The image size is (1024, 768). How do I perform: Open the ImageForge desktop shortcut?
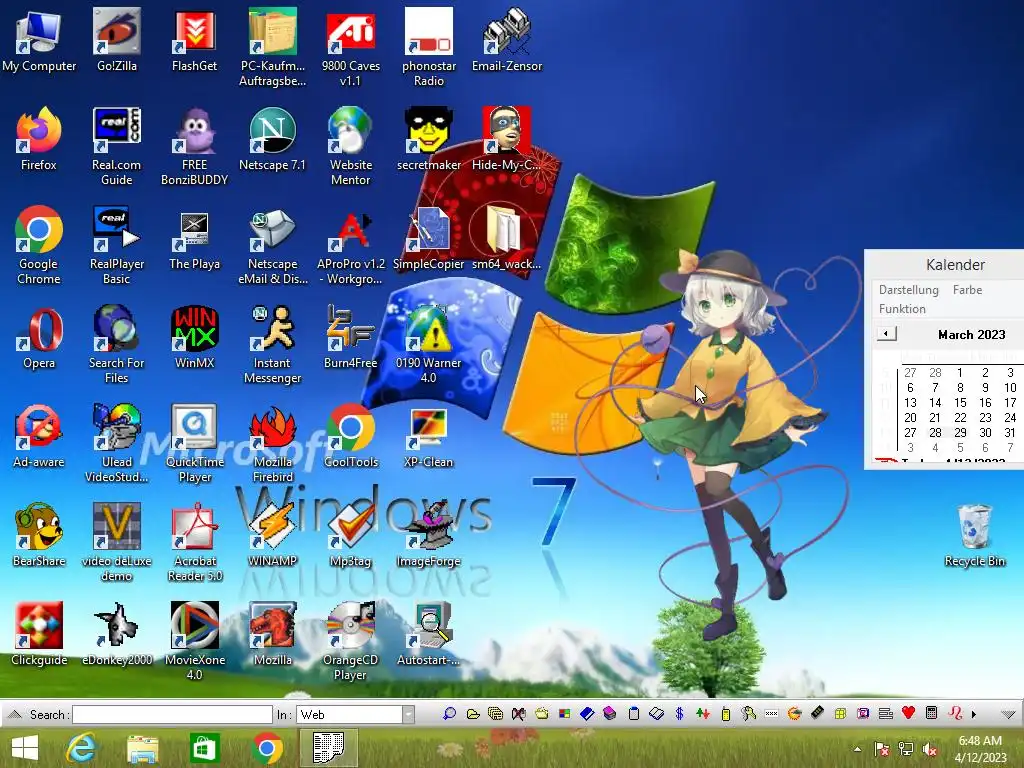point(428,536)
